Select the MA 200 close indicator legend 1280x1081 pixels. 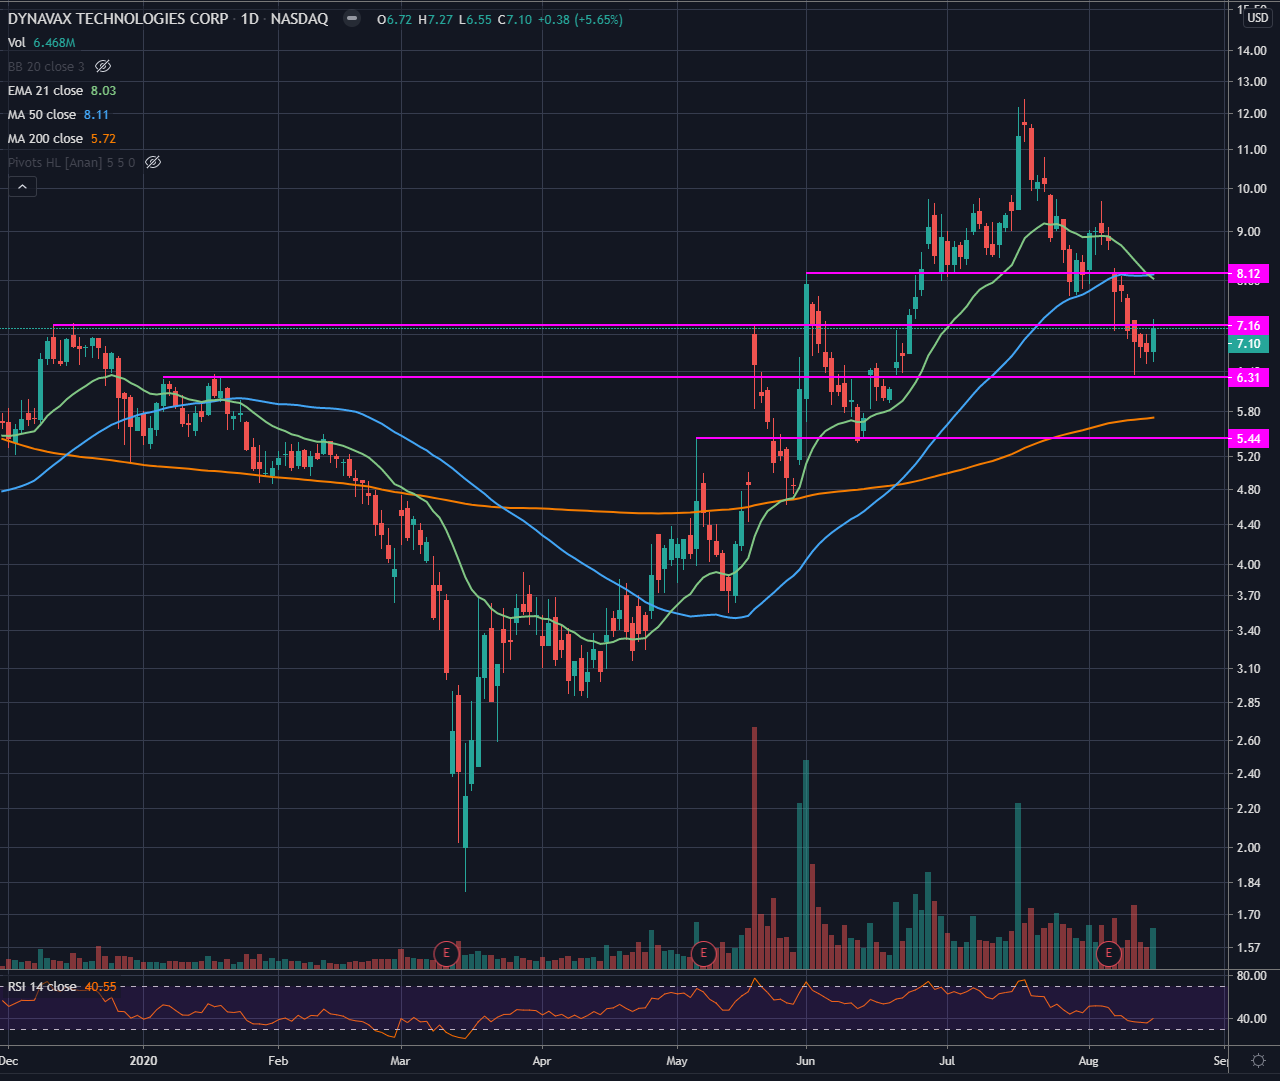click(45, 139)
